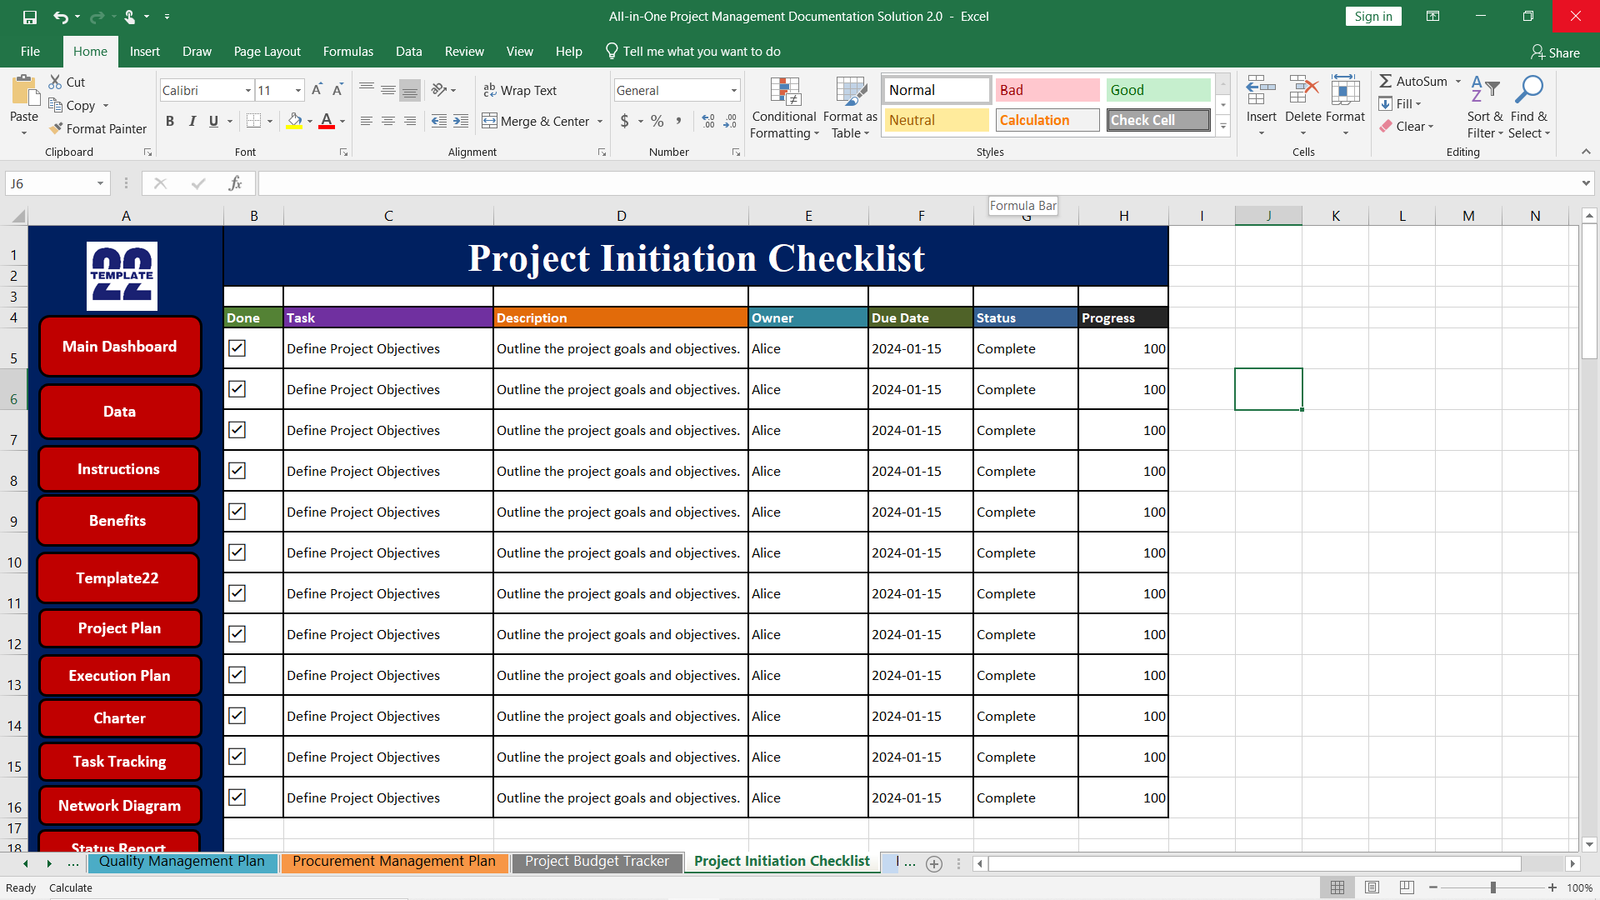Click Increase Font Size icon
This screenshot has width=1600, height=900.
(317, 90)
